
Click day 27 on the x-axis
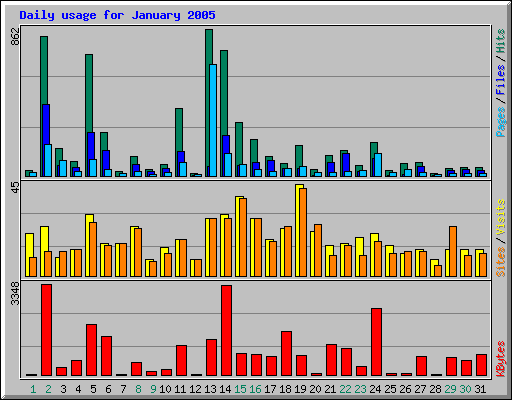point(420,389)
